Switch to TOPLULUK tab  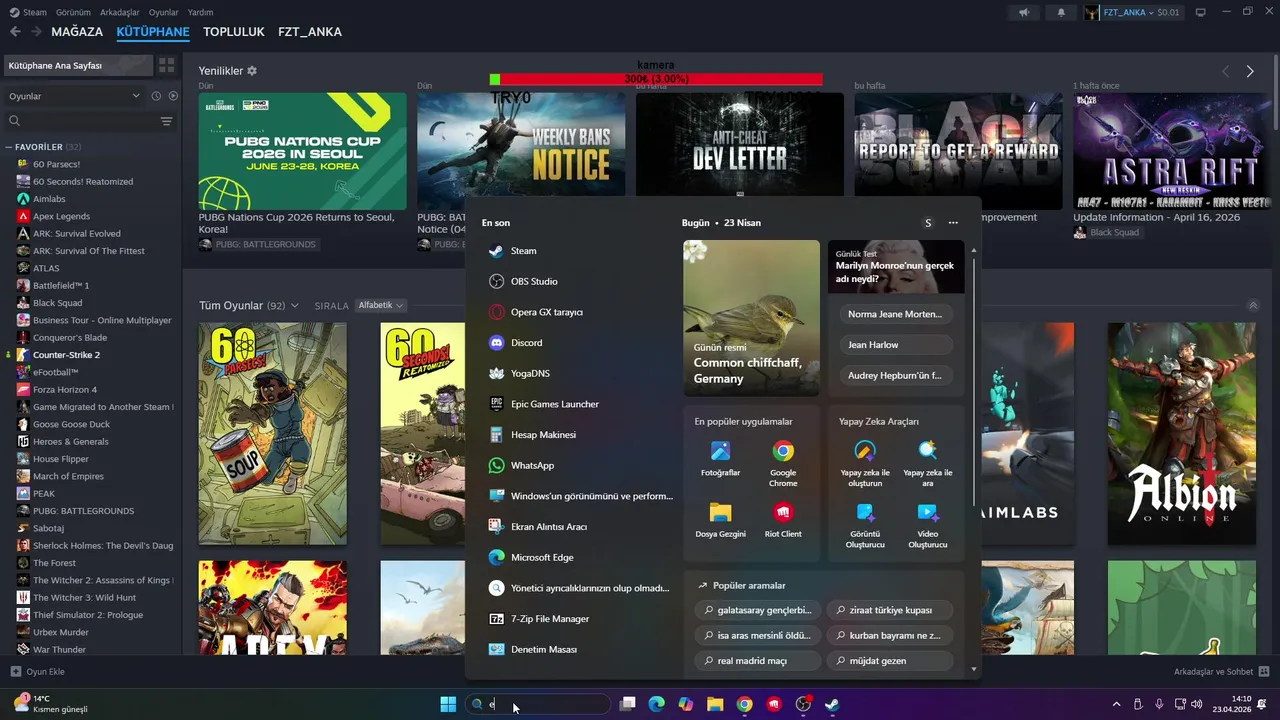(234, 32)
